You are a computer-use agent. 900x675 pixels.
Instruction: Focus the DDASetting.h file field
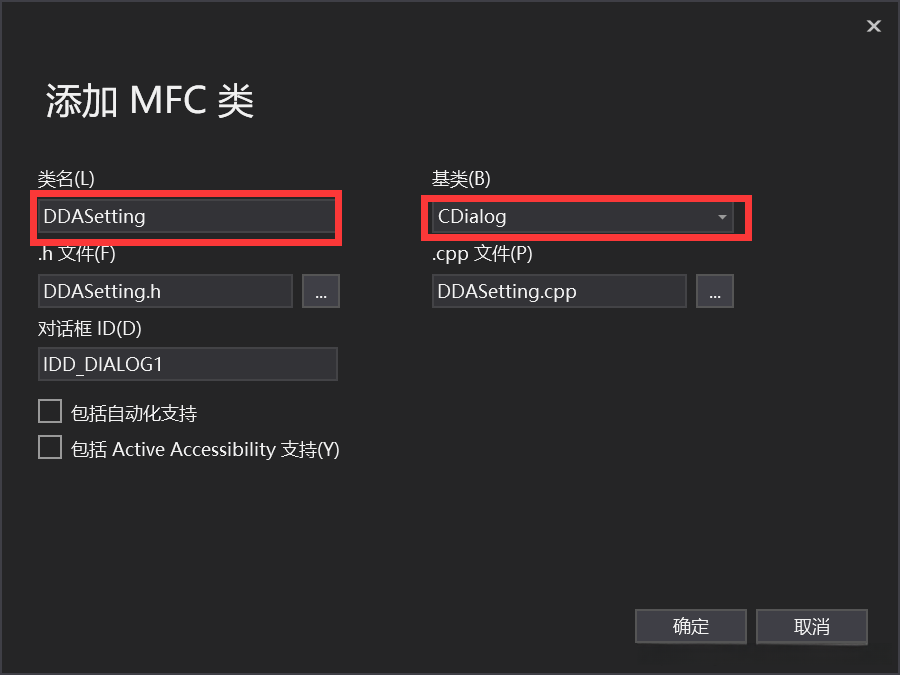click(x=165, y=291)
